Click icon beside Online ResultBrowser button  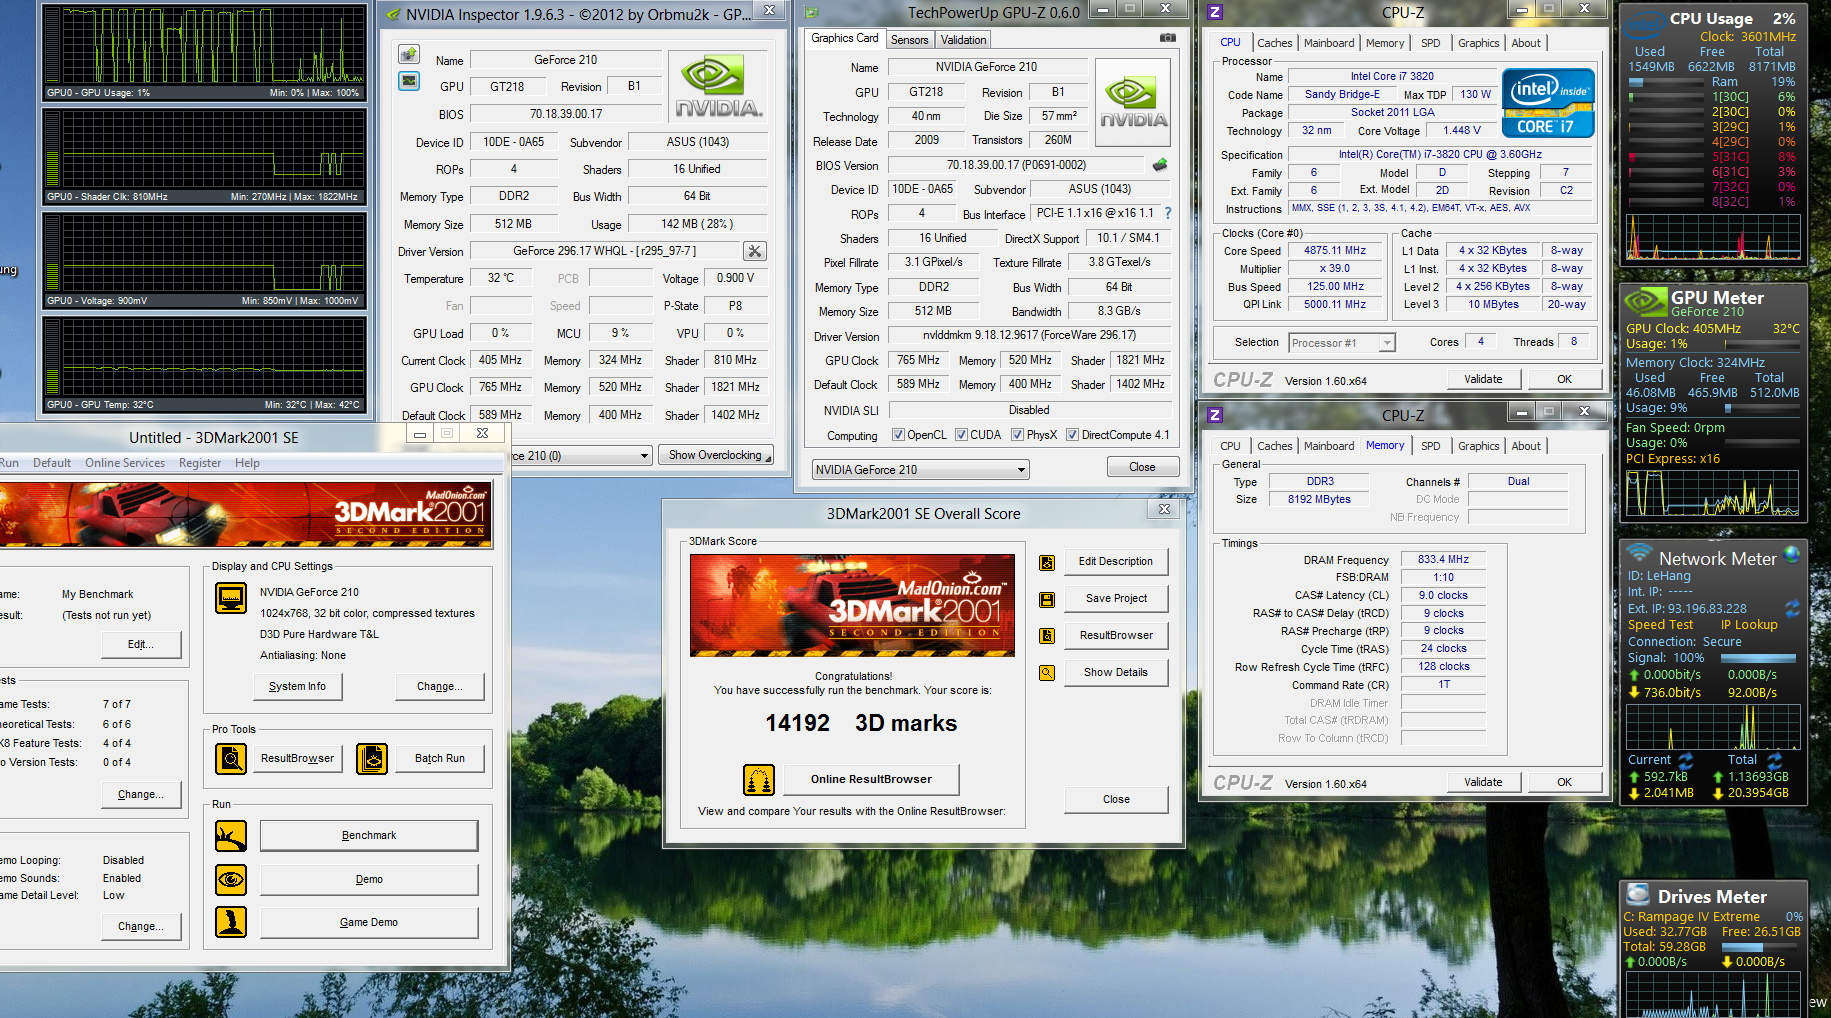click(759, 780)
